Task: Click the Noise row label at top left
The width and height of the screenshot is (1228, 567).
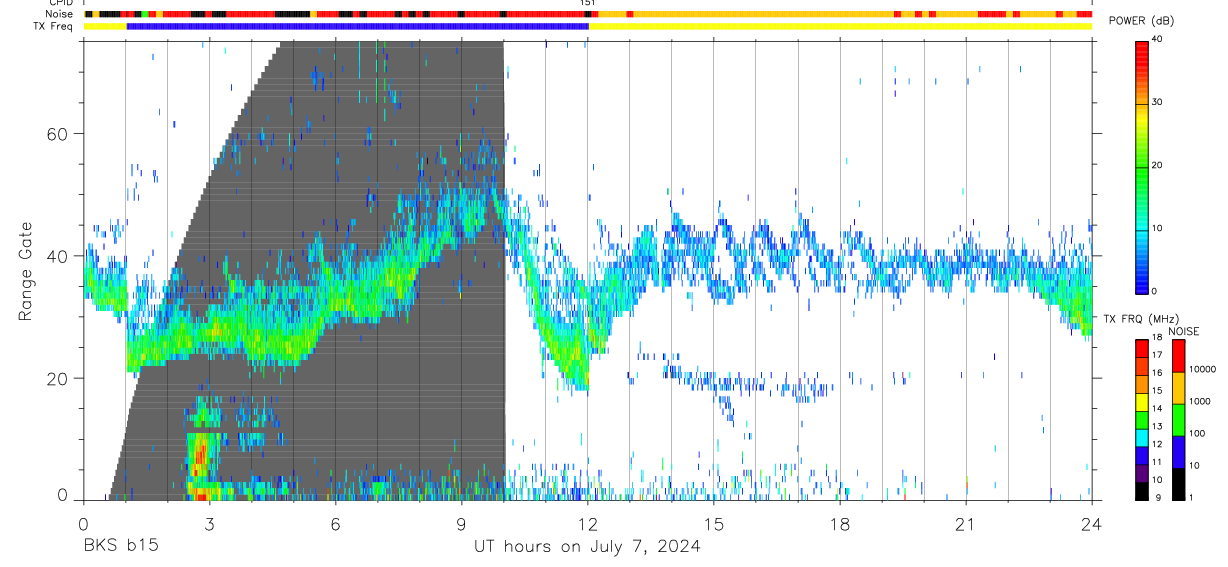Action: tap(61, 14)
